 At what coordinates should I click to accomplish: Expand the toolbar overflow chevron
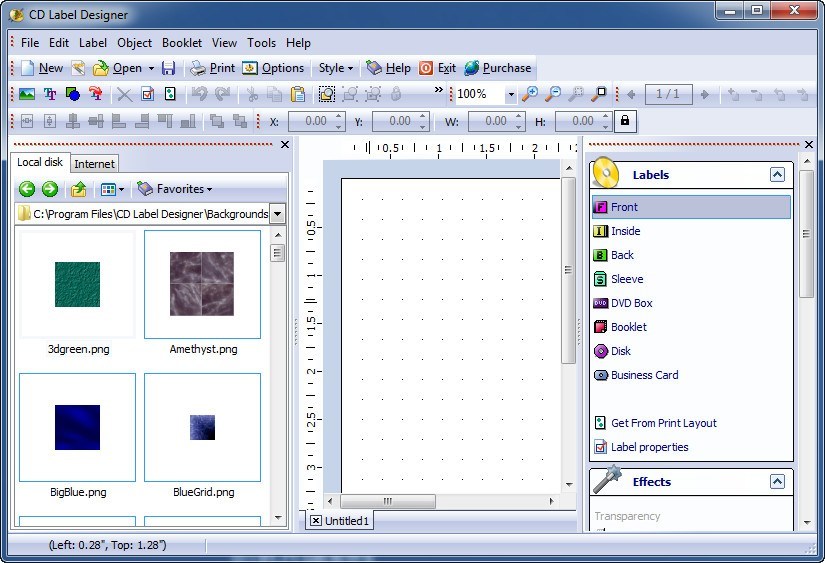(439, 90)
